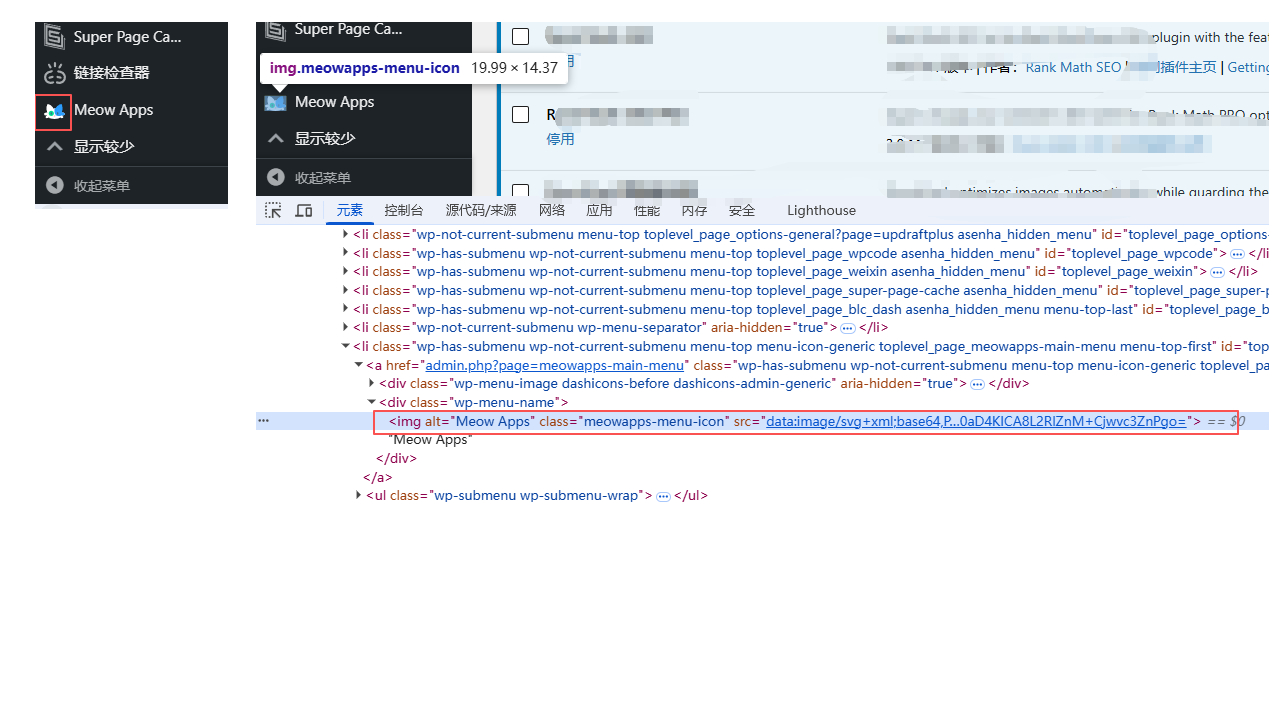Collapse the a href meowapps anchor node

coord(359,365)
